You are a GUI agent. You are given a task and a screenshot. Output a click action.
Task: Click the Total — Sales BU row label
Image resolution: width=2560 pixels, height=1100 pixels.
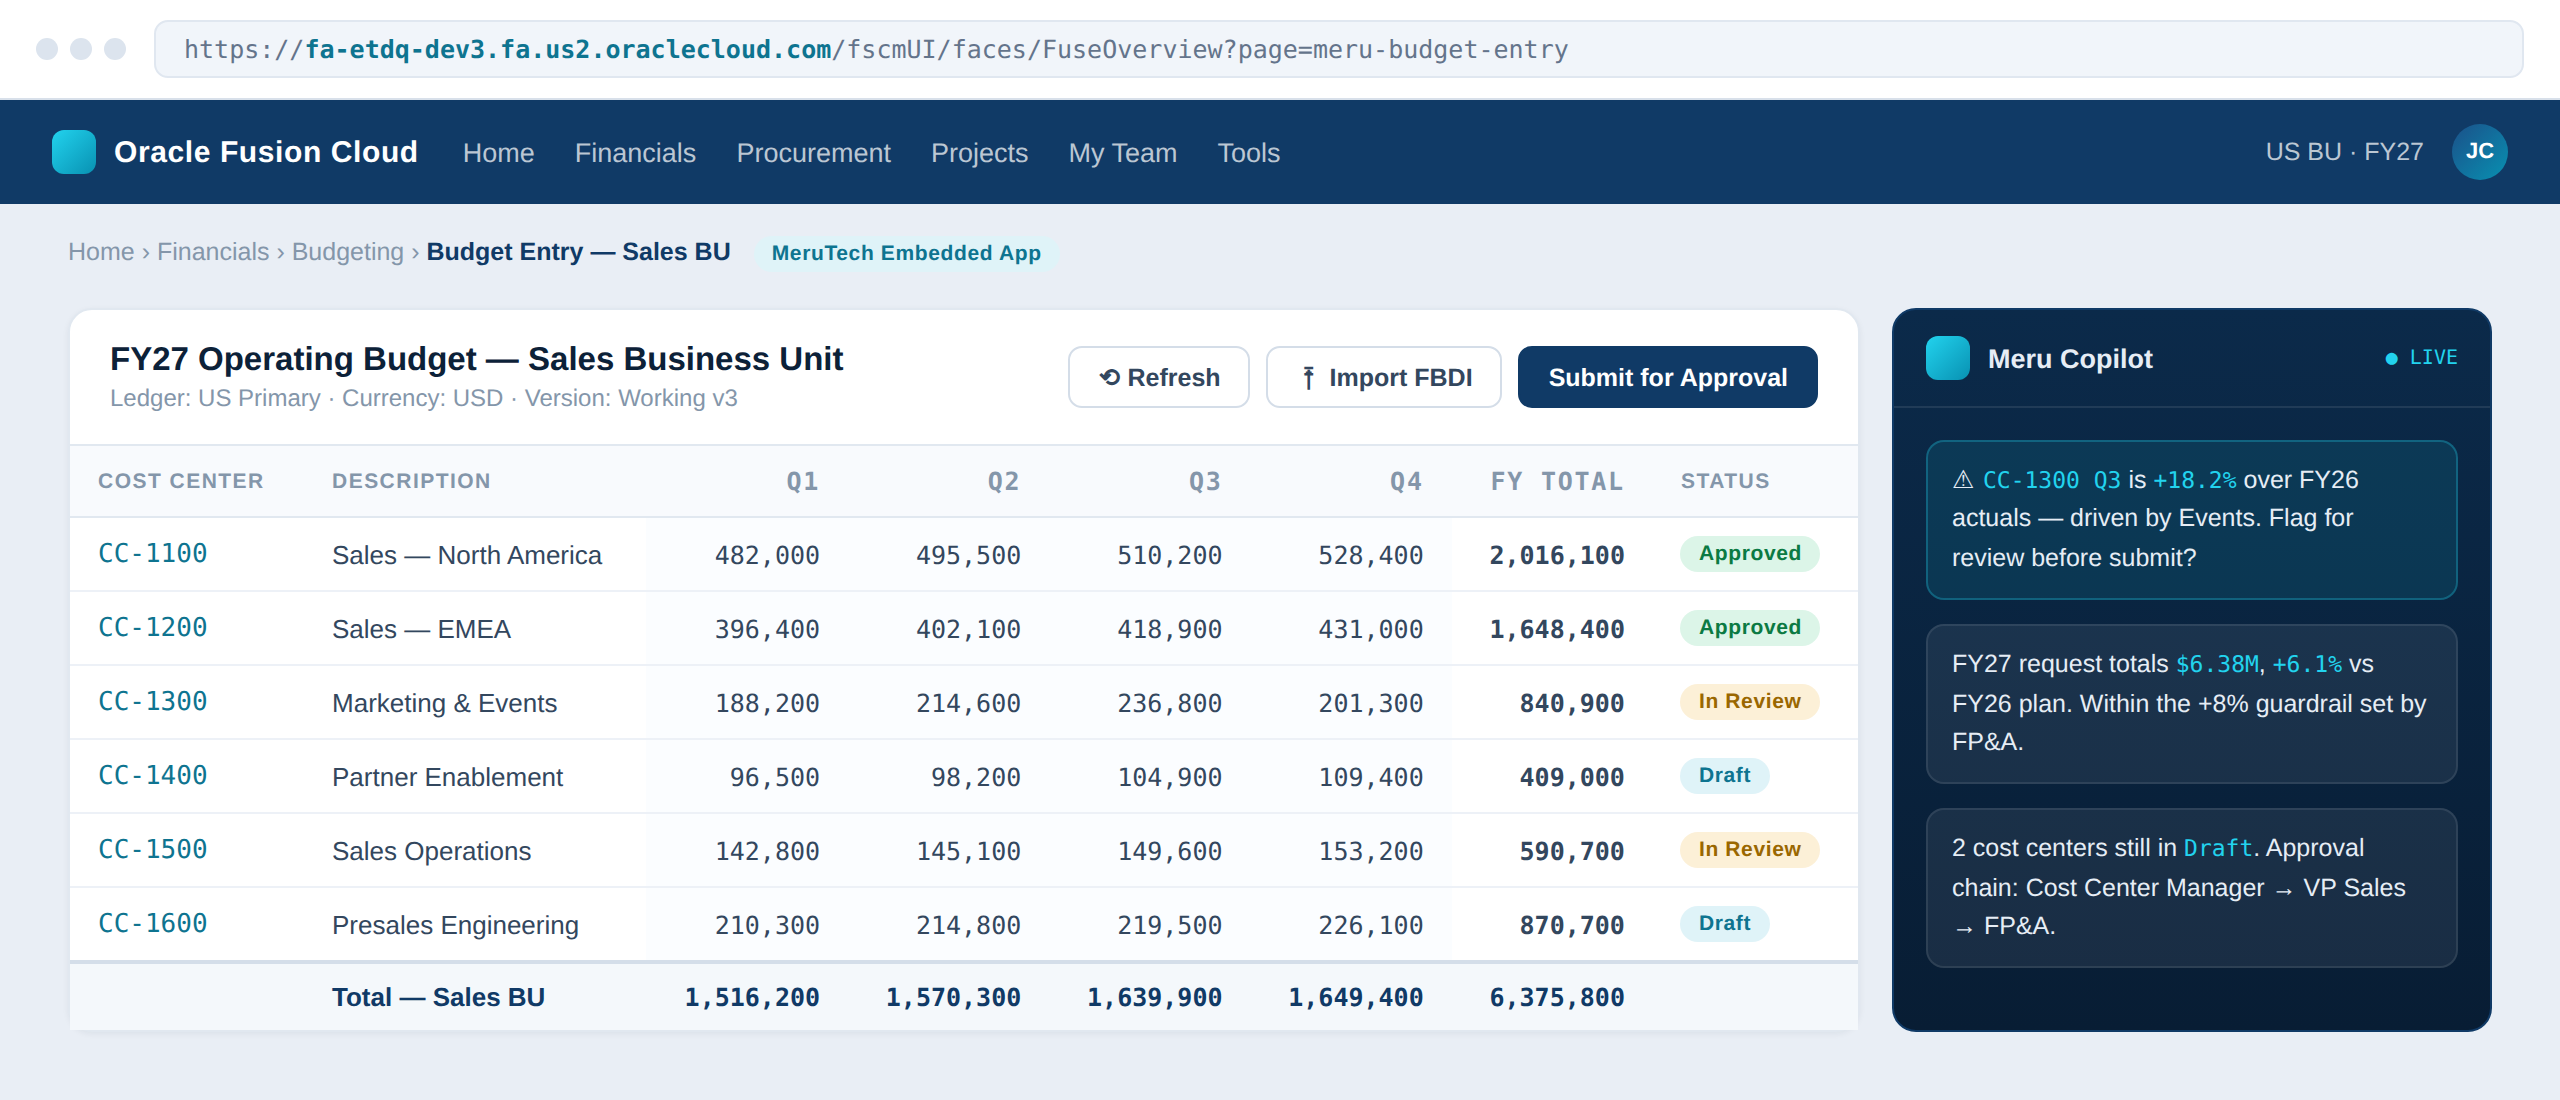[438, 998]
